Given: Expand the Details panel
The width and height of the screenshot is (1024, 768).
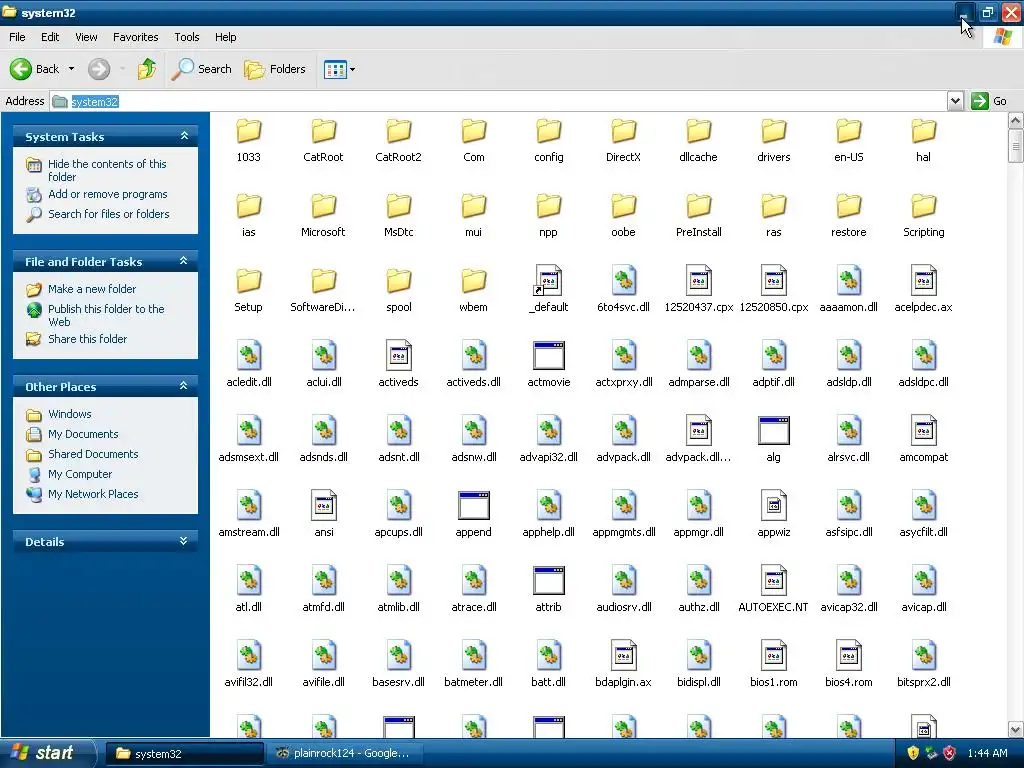Looking at the screenshot, I should tap(184, 541).
